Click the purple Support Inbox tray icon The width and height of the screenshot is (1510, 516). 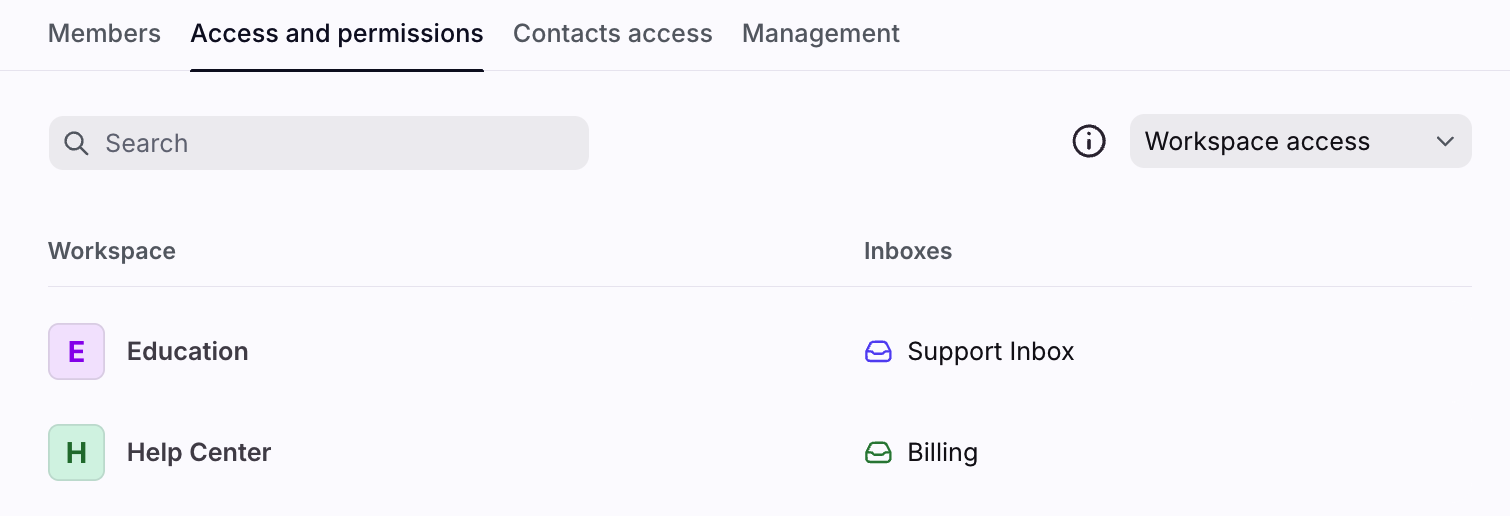[x=878, y=352]
